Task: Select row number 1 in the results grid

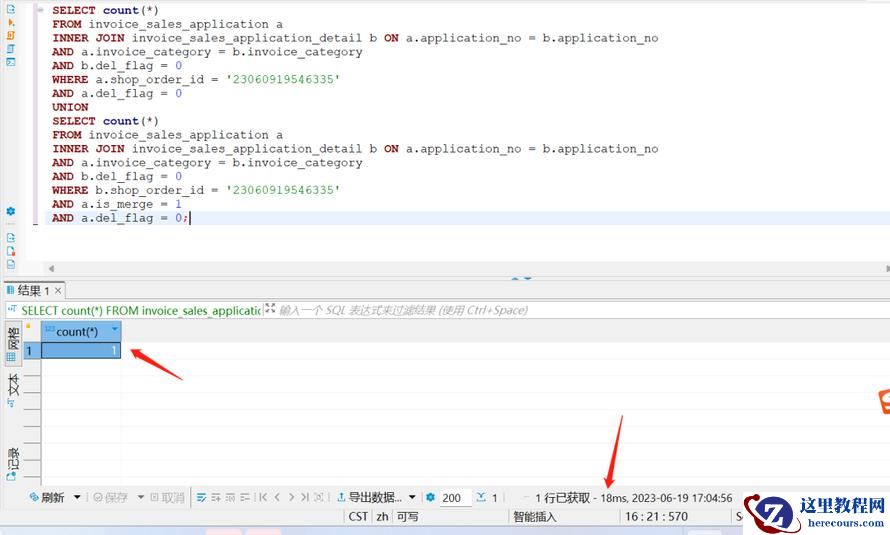Action: click(30, 351)
